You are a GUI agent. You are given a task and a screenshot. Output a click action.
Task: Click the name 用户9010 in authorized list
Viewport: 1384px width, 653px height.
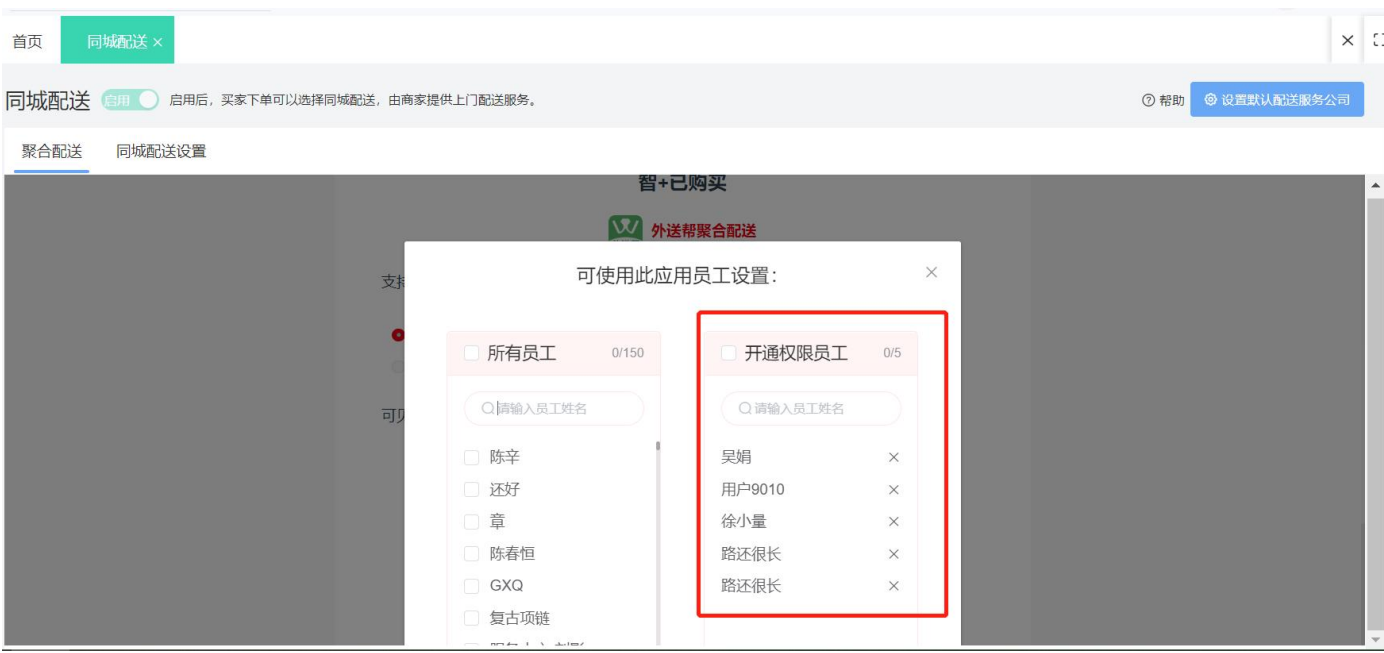pyautogui.click(x=753, y=490)
